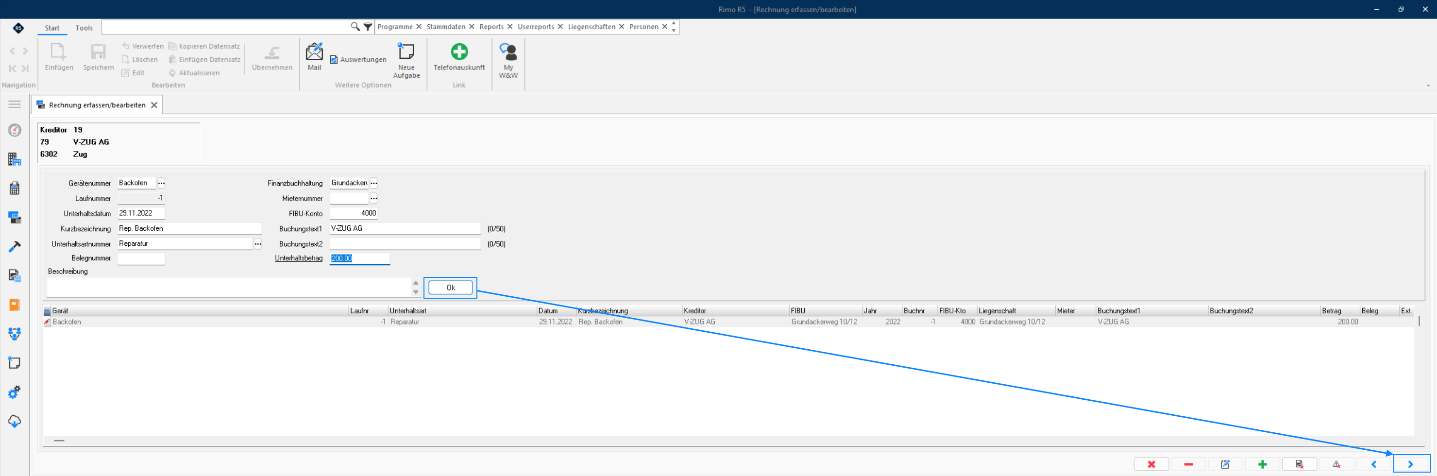
Task: Click the filter funnel icon
Action: 367,26
